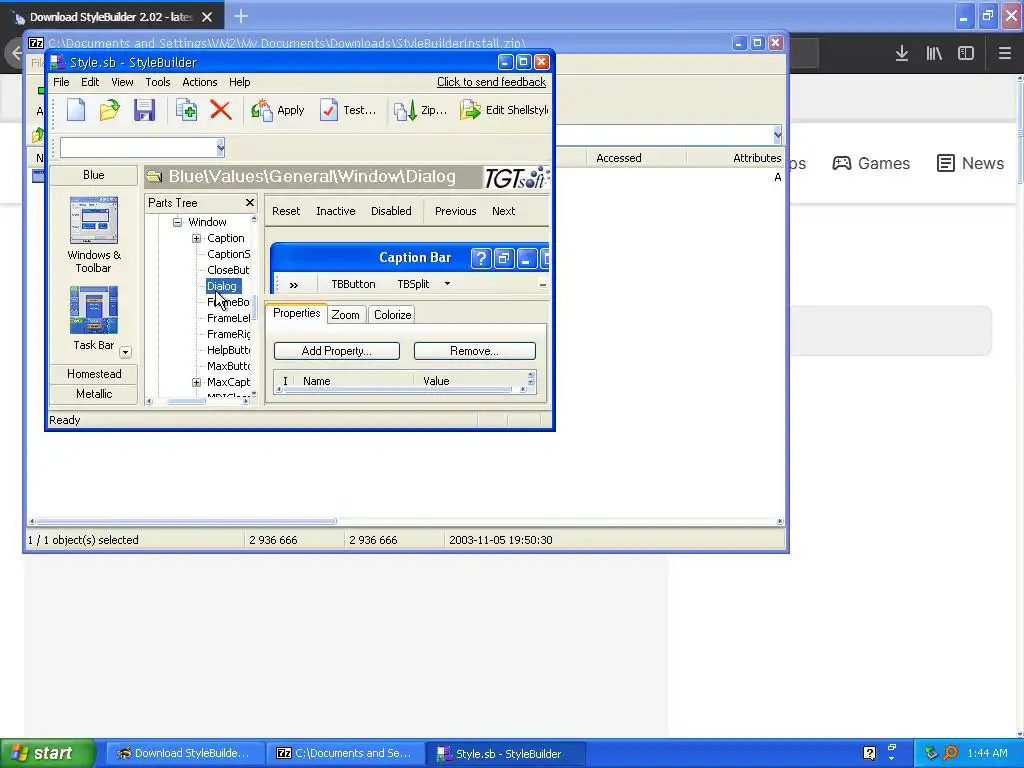This screenshot has width=1024, height=768.
Task: Select the Properties tab
Action: point(296,313)
